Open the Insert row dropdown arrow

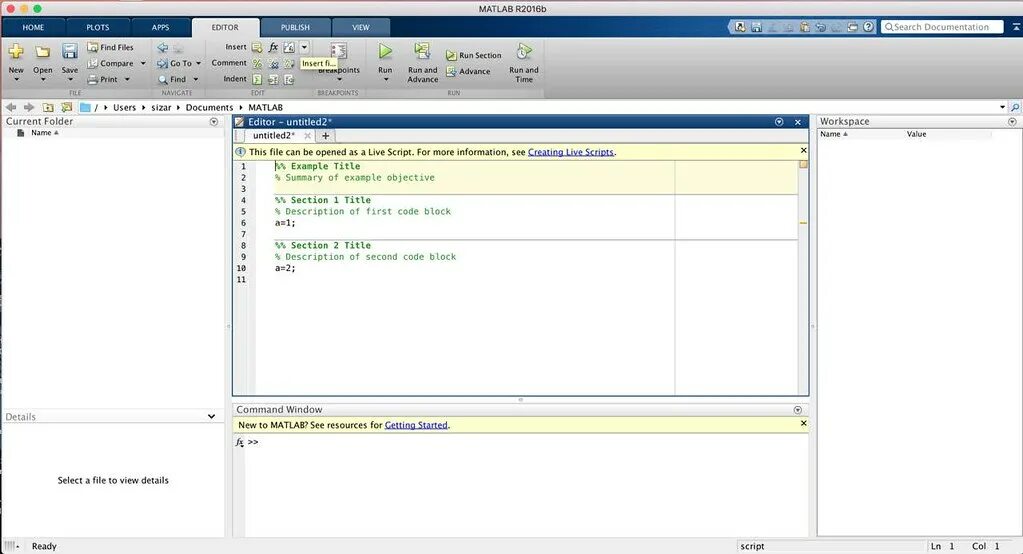click(x=304, y=48)
